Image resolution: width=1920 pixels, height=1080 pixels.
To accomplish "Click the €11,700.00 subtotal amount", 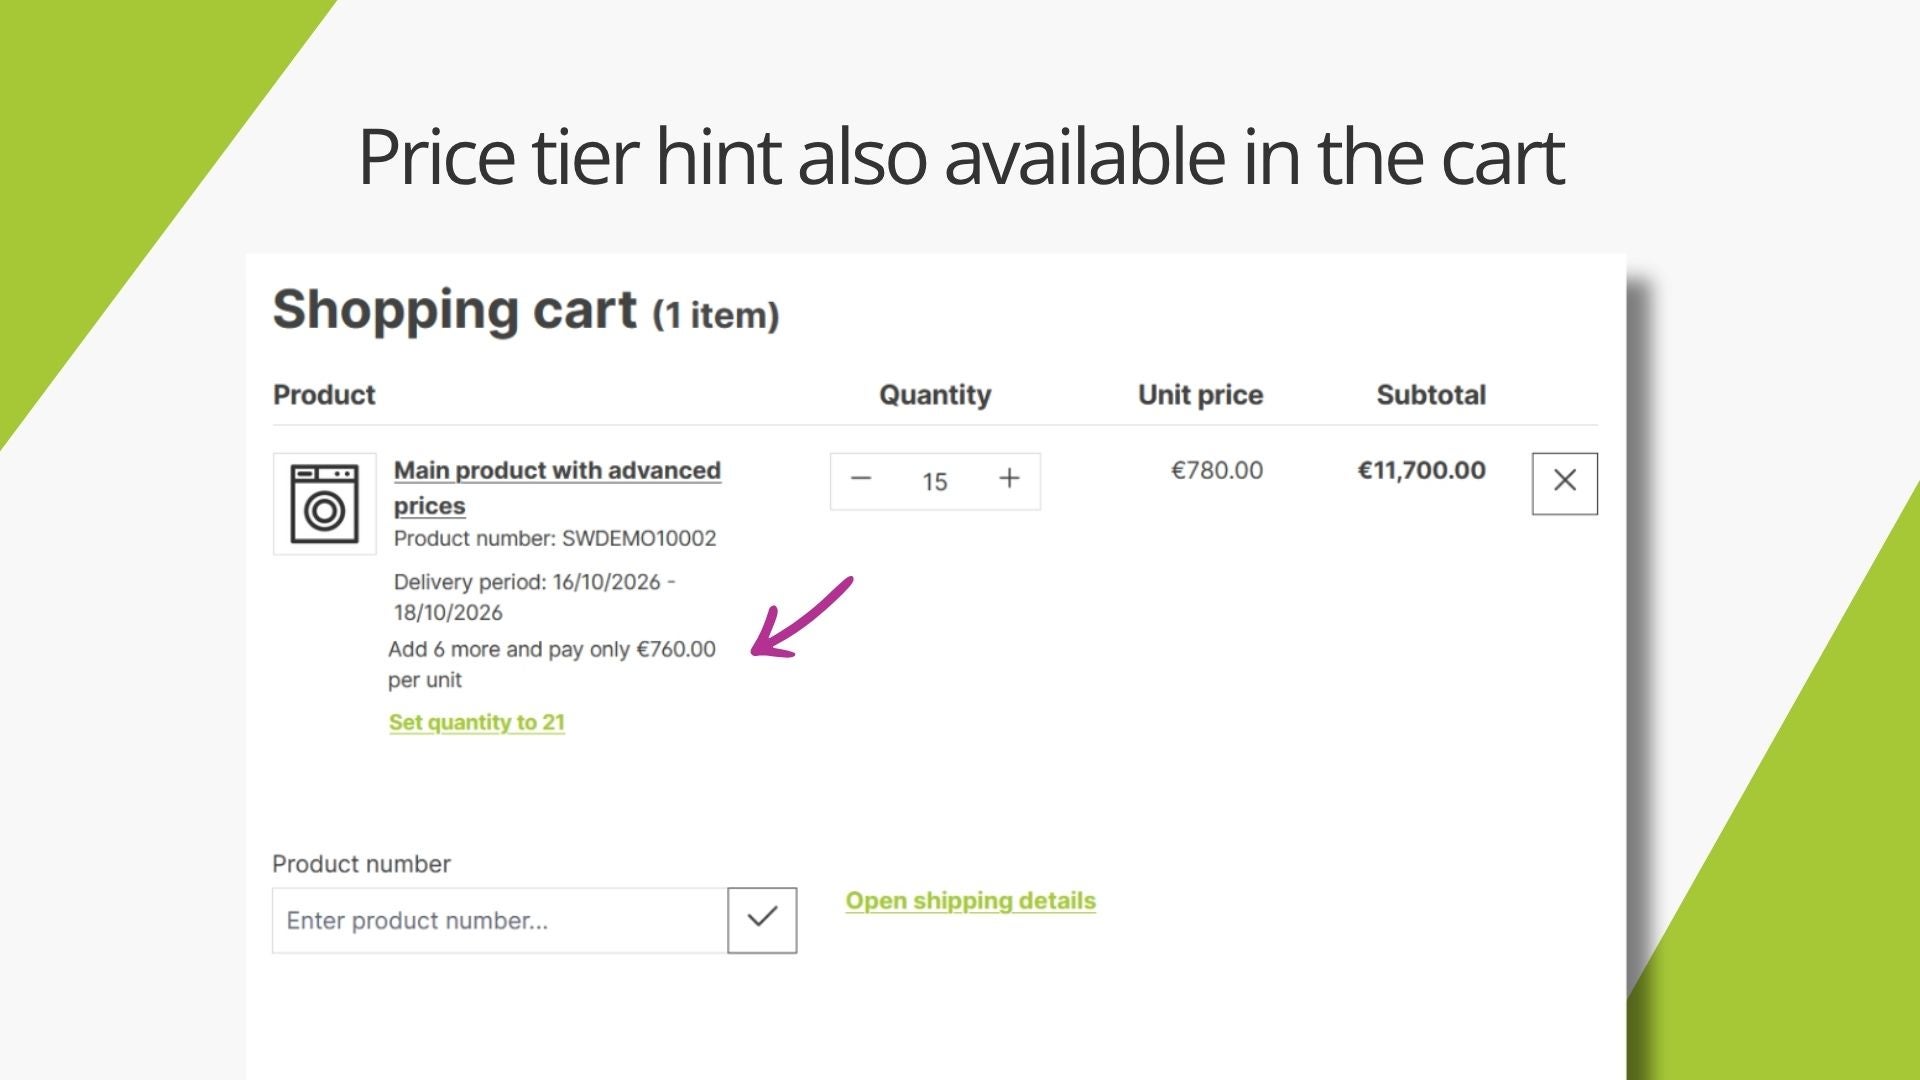I will pos(1421,470).
